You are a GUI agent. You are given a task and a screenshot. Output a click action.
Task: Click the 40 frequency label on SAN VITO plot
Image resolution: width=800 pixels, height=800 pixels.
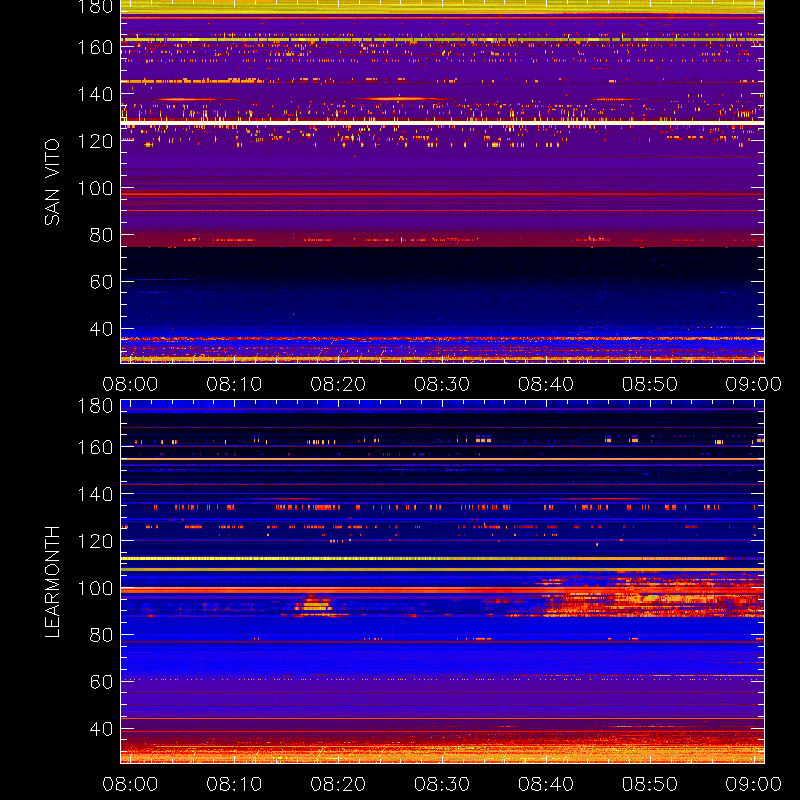pyautogui.click(x=101, y=329)
